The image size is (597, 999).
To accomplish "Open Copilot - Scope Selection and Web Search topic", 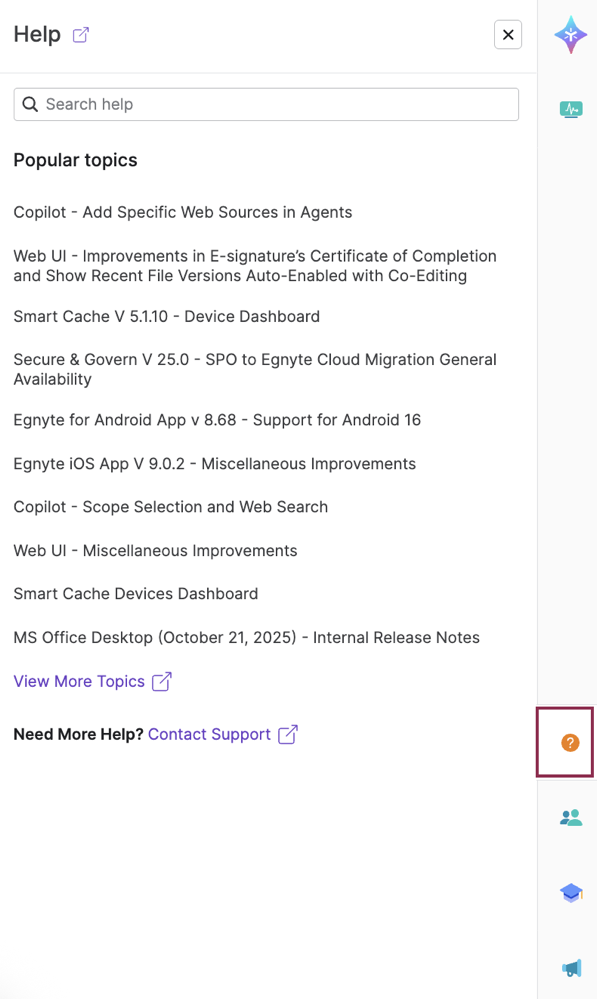I will [170, 507].
